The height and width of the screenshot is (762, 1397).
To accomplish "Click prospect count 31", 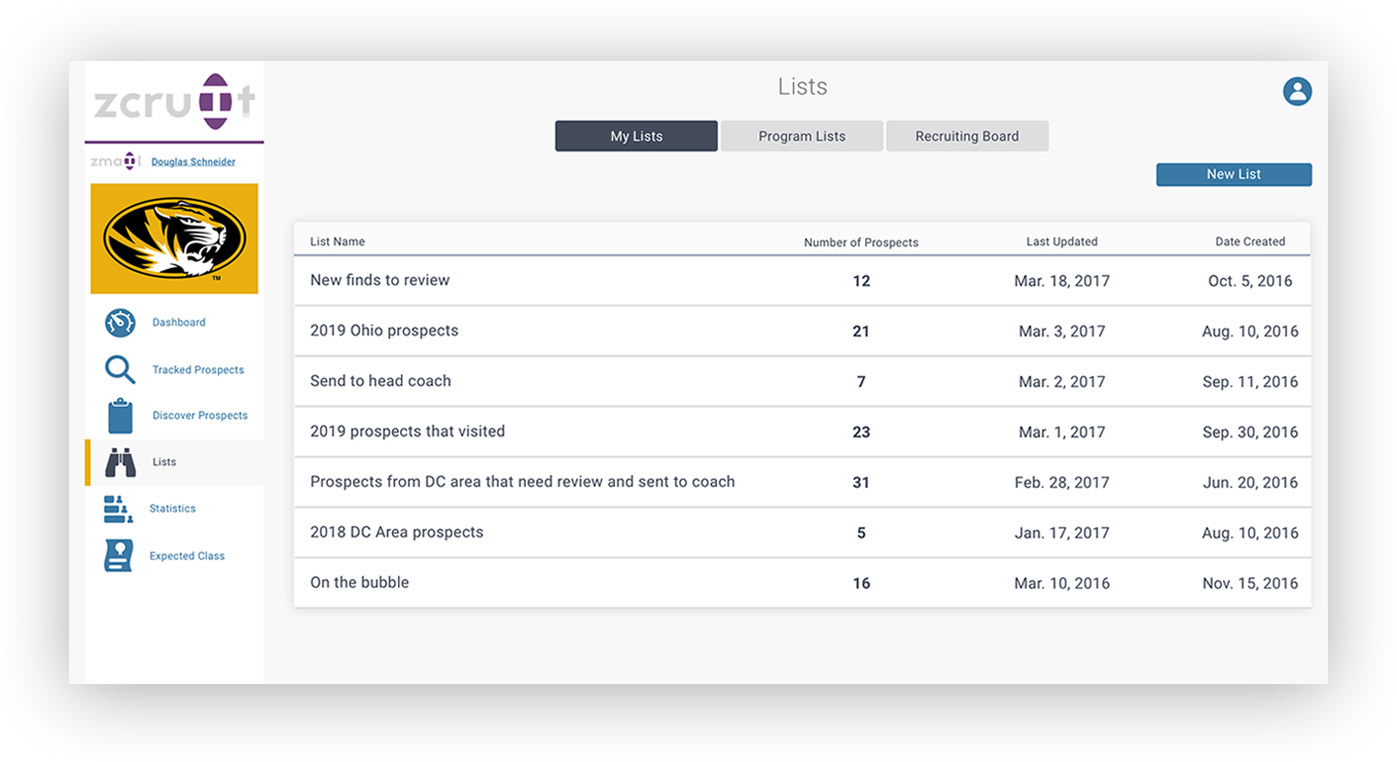I will coord(861,482).
